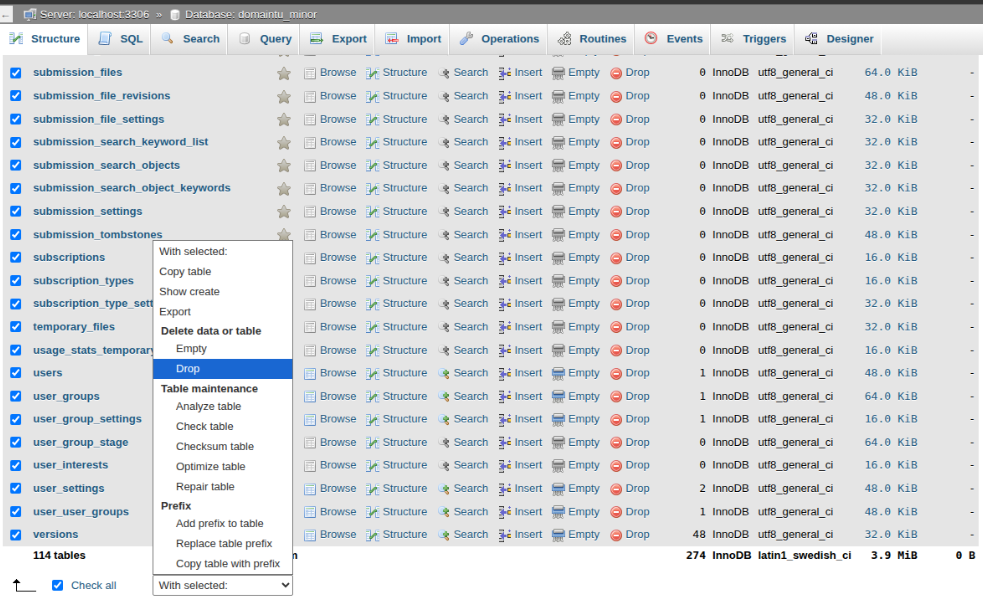Viewport: 983px width, 596px height.
Task: Select Show create option
Action: point(223,291)
